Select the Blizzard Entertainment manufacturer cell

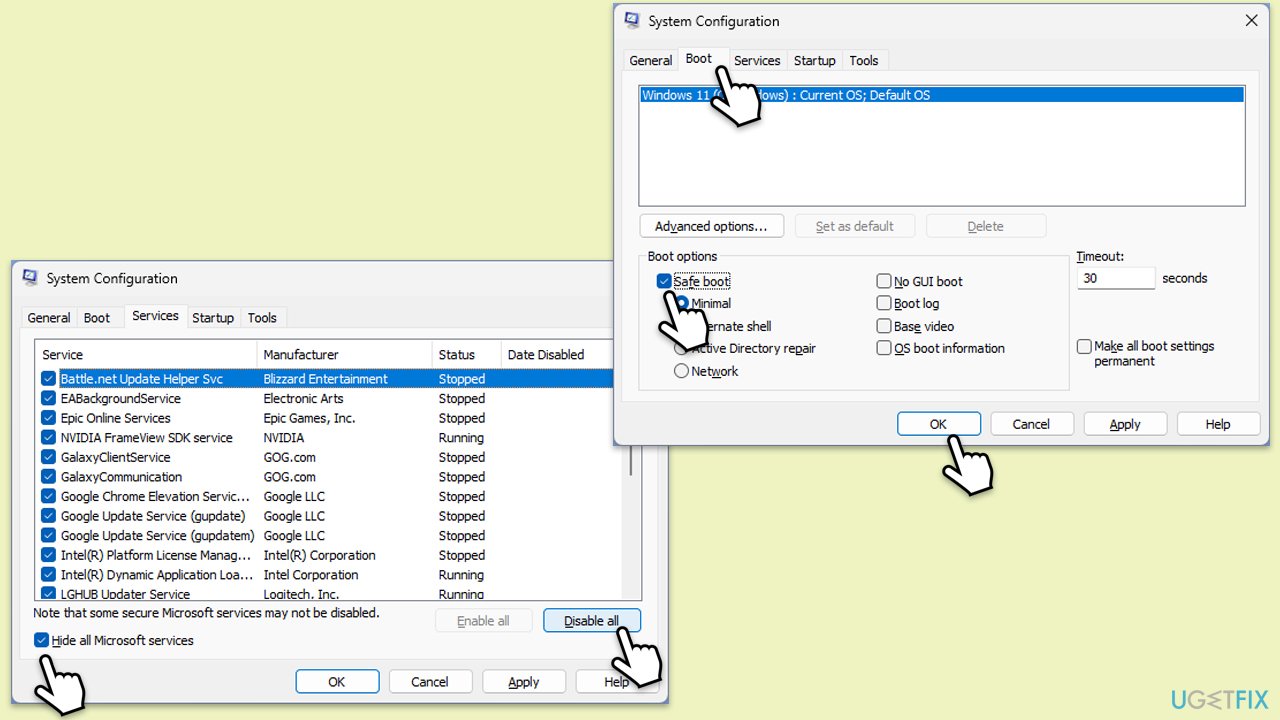(325, 379)
